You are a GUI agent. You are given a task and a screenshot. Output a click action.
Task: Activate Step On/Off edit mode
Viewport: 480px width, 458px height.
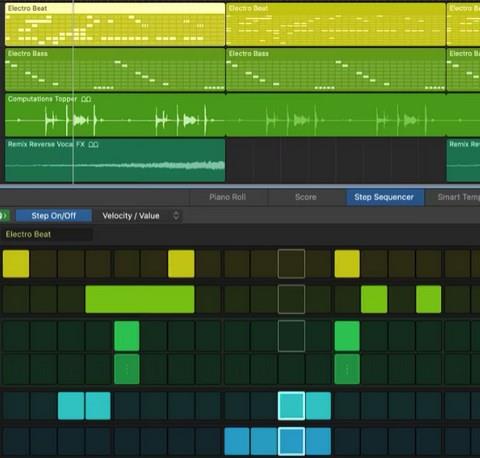tap(54, 216)
